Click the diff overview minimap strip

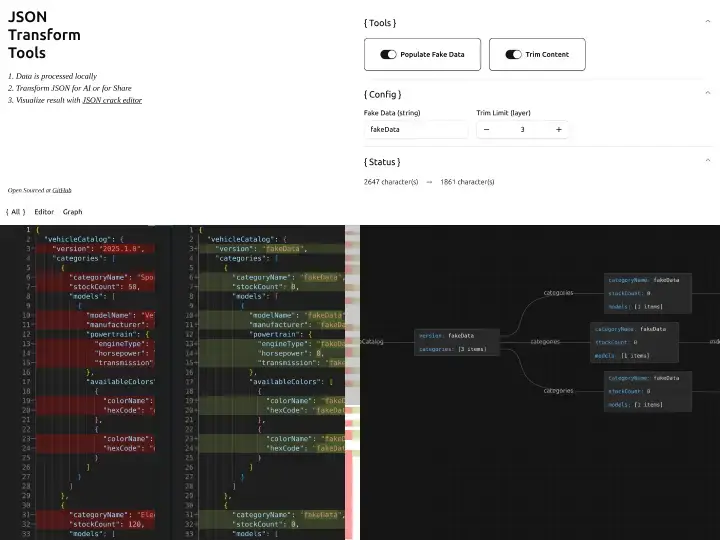(x=352, y=380)
